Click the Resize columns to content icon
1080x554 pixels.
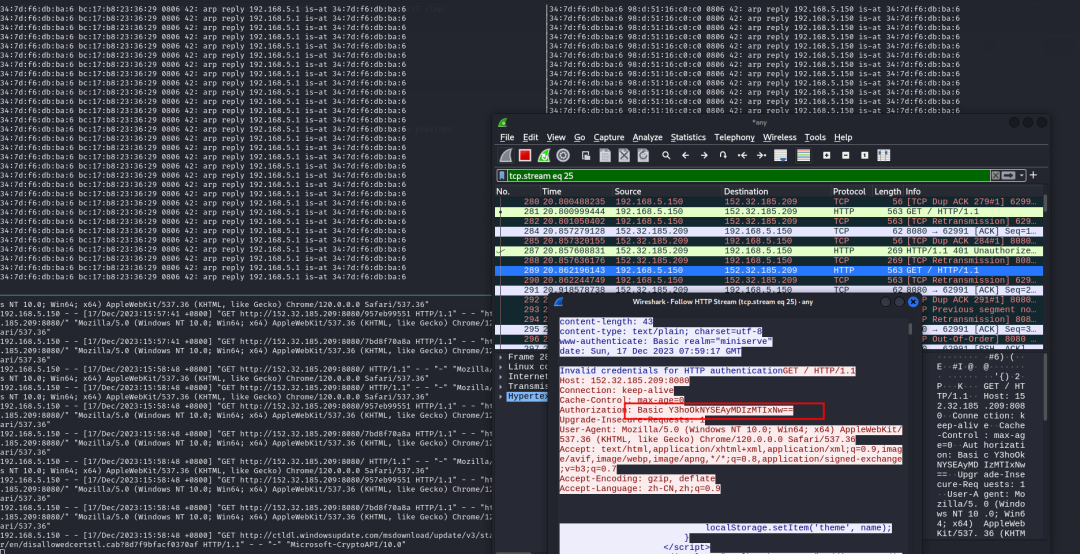tap(884, 156)
